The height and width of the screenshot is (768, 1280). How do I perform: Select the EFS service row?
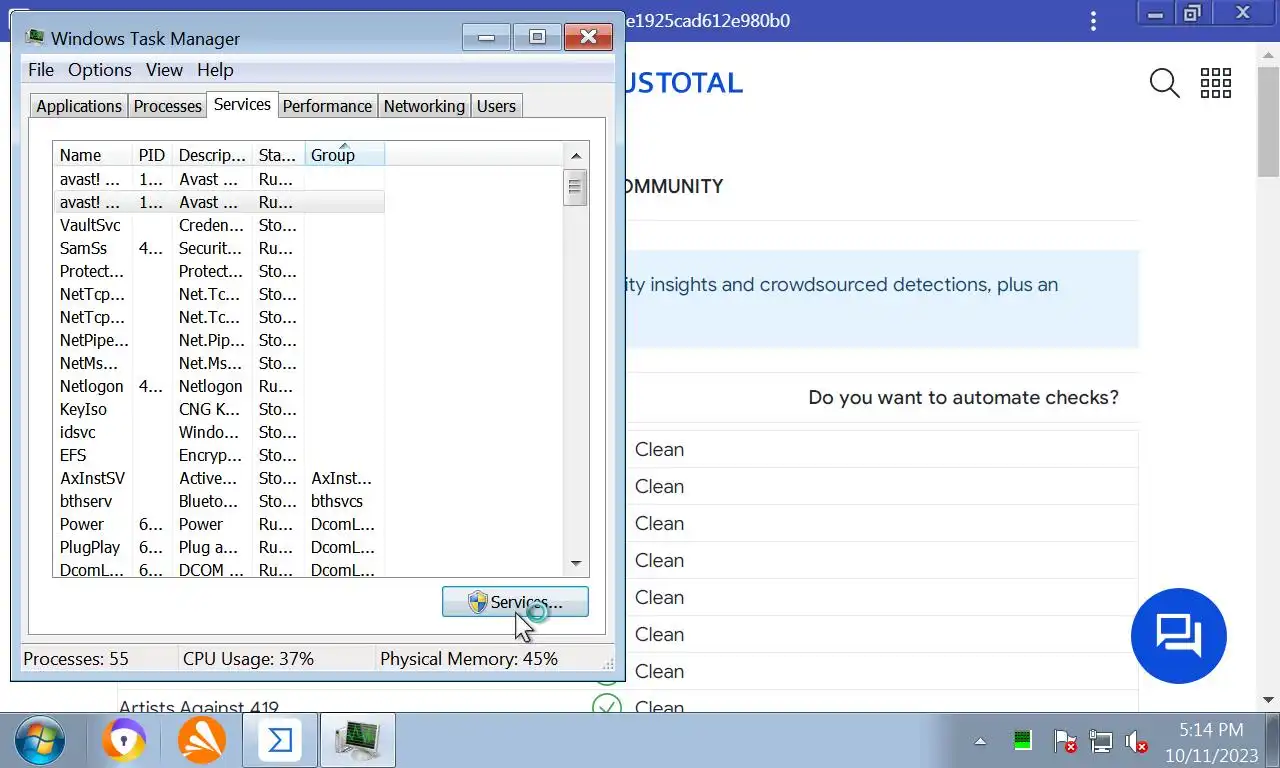219,455
